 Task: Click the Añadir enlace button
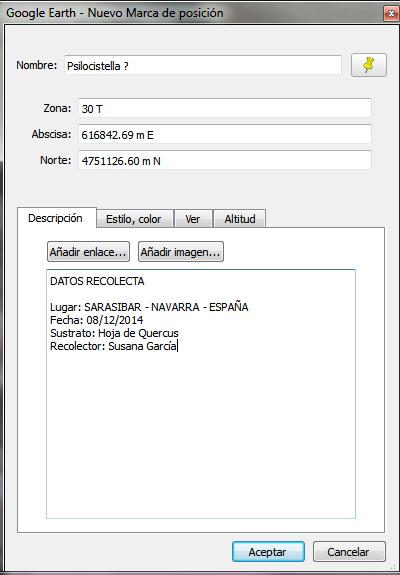(88, 252)
